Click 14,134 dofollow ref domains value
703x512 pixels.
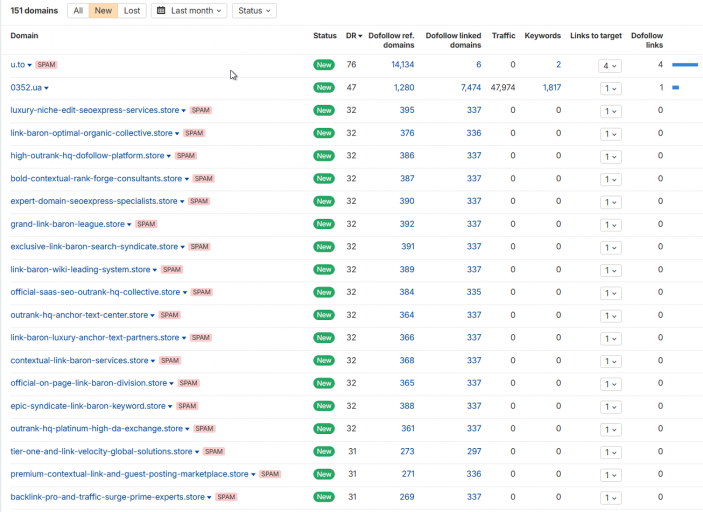click(403, 65)
